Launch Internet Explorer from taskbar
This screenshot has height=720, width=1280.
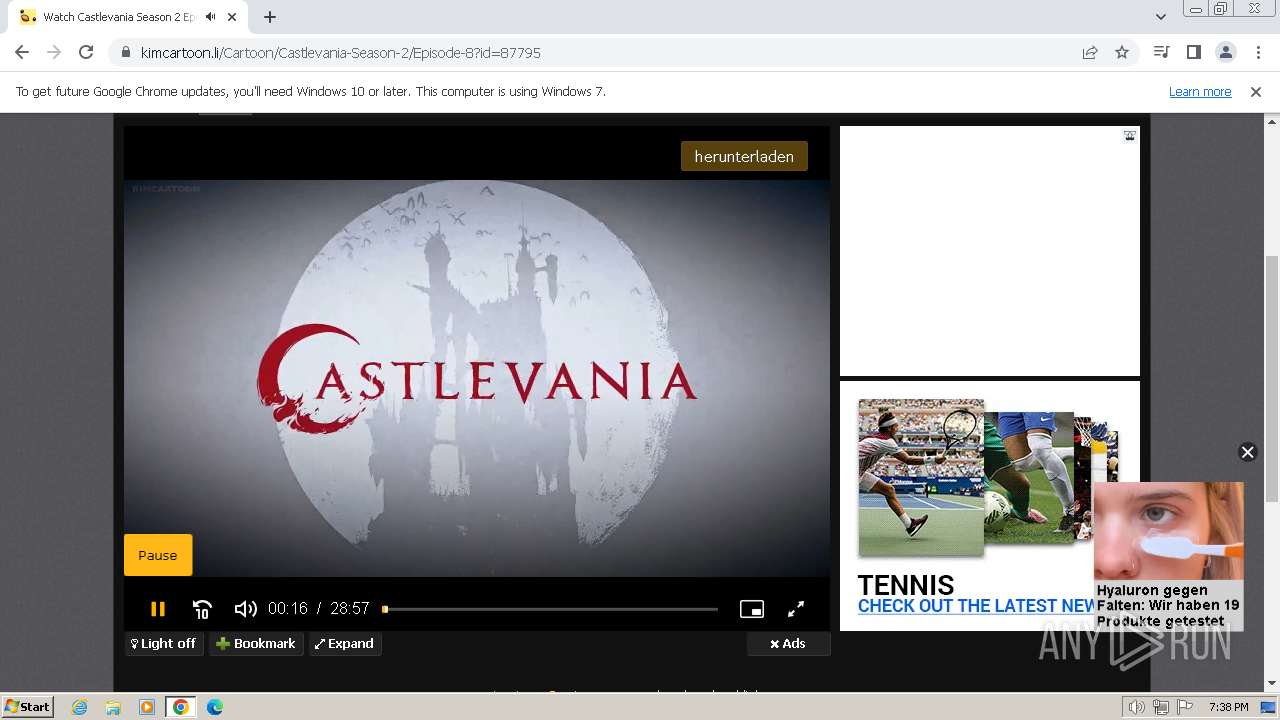click(79, 707)
